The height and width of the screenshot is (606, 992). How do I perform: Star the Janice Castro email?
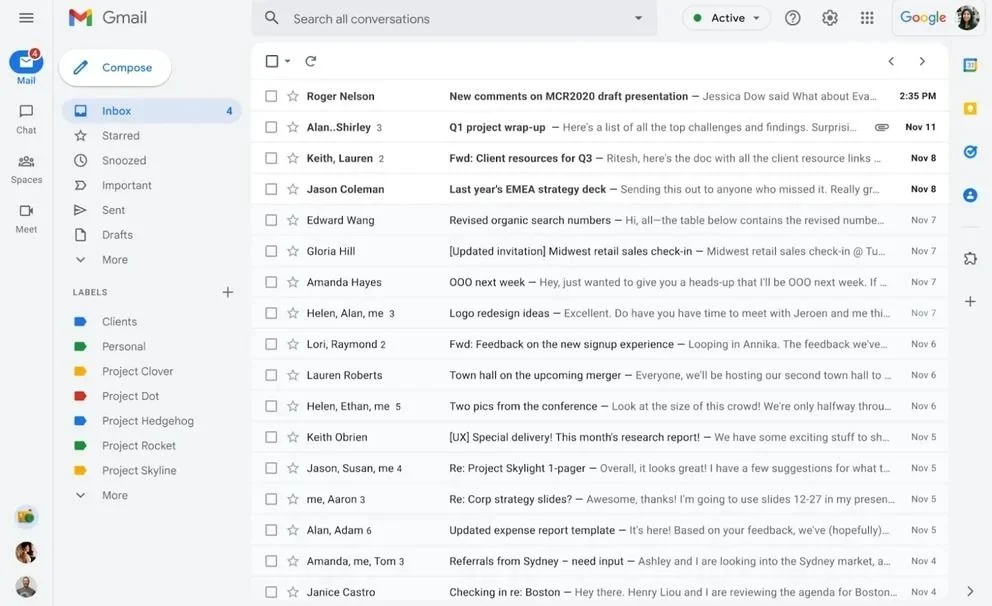click(292, 592)
